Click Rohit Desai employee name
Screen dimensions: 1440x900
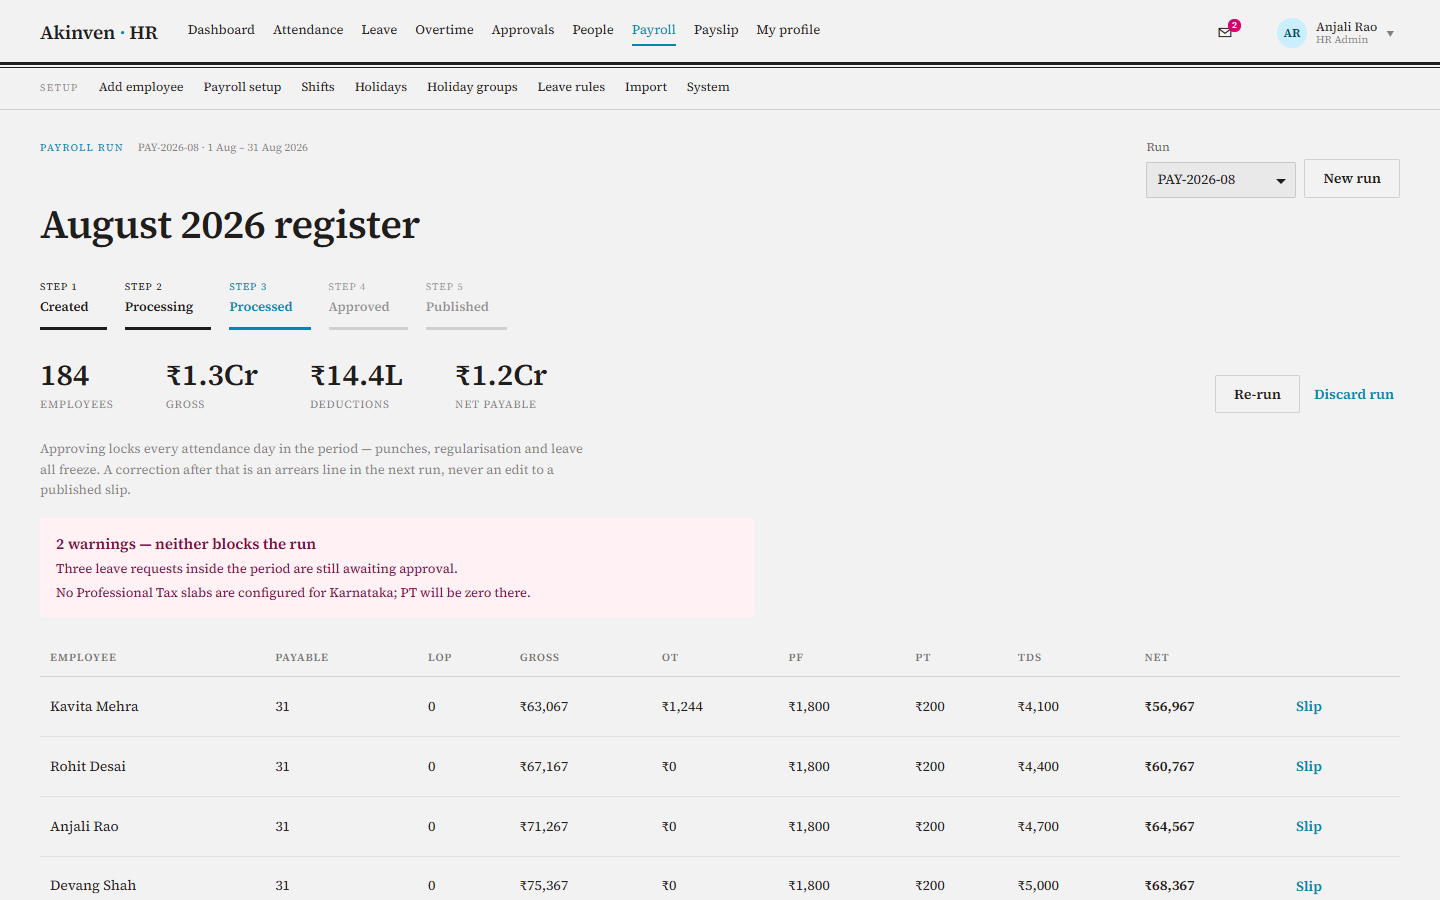[x=88, y=766]
